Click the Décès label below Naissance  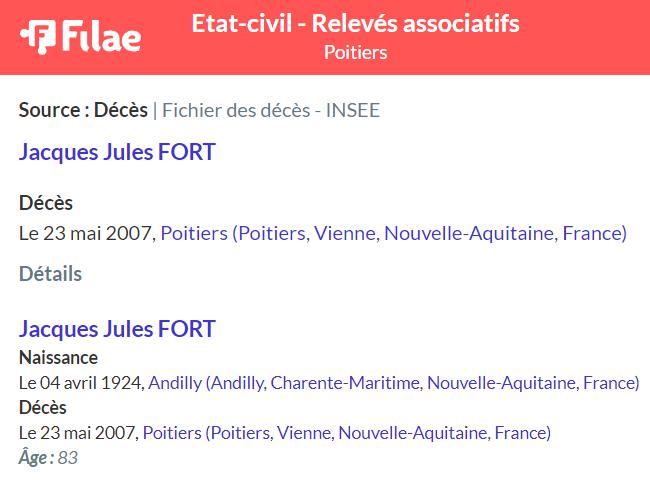(x=43, y=408)
